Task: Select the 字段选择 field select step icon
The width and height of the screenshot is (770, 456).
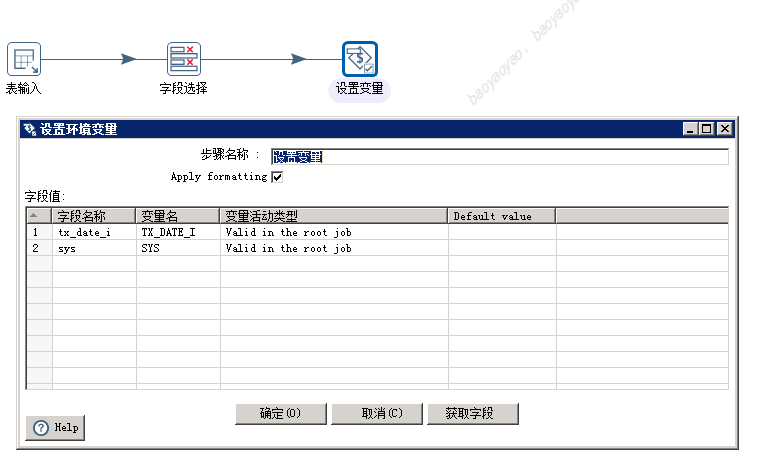Action: [x=184, y=59]
